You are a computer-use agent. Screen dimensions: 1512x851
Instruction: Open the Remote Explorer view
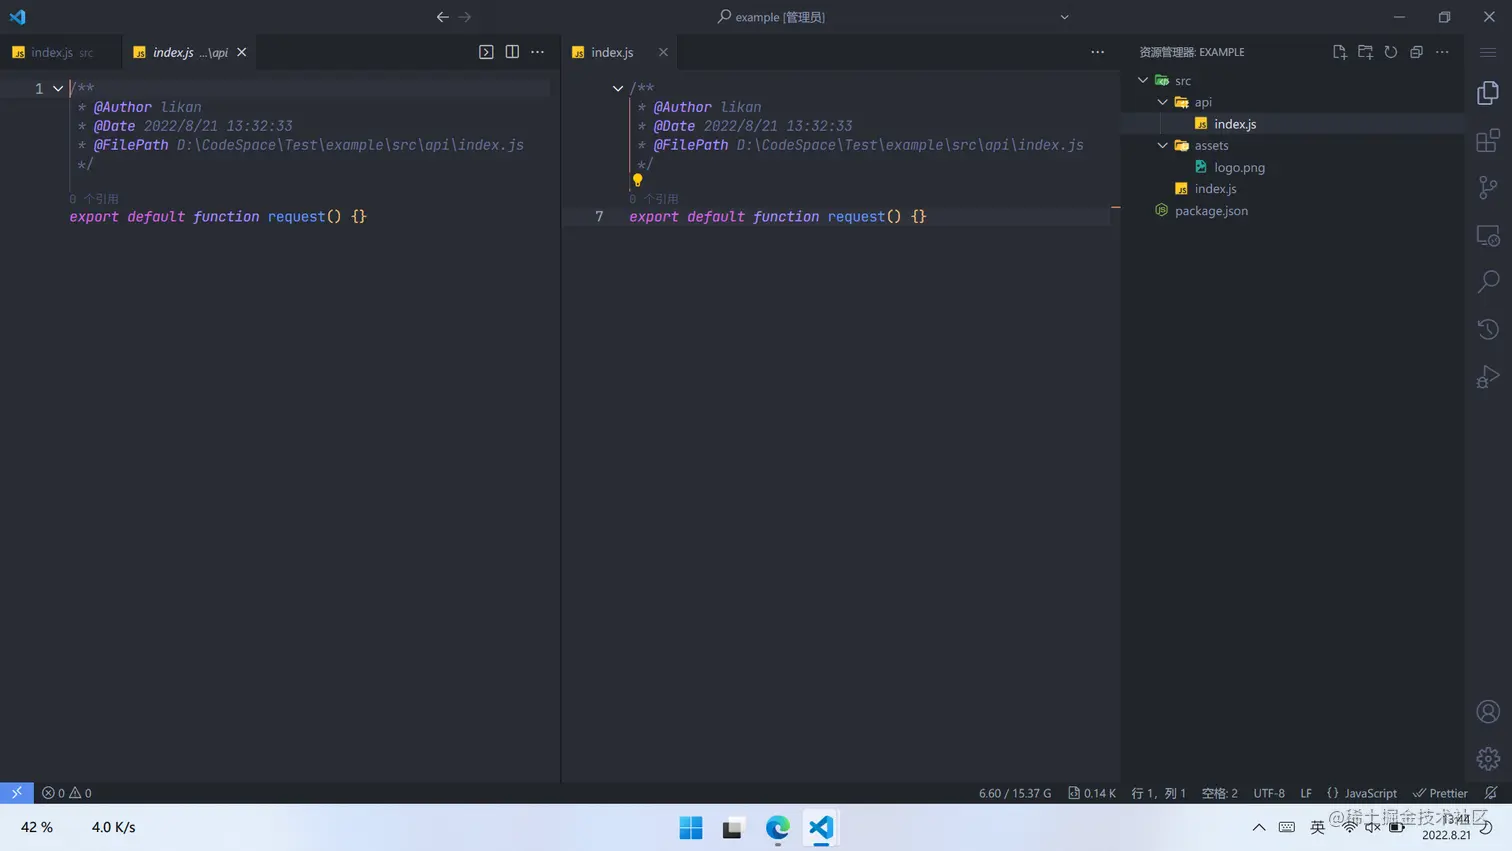(x=1488, y=235)
